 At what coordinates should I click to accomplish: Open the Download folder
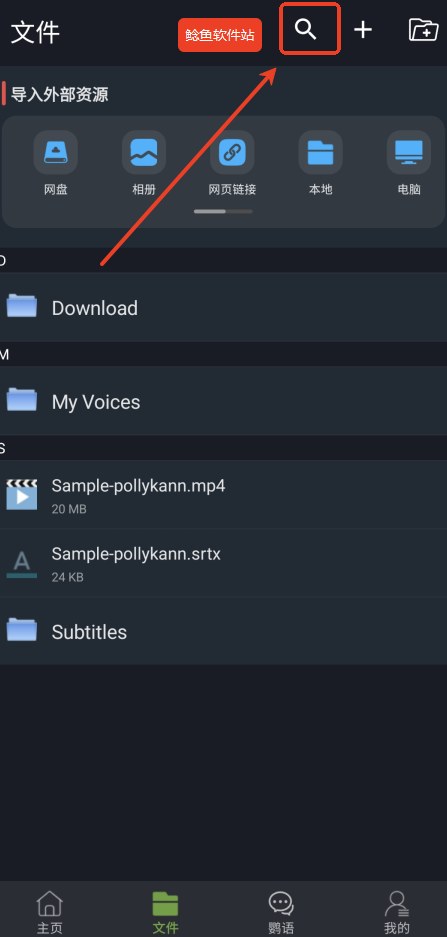pyautogui.click(x=224, y=307)
